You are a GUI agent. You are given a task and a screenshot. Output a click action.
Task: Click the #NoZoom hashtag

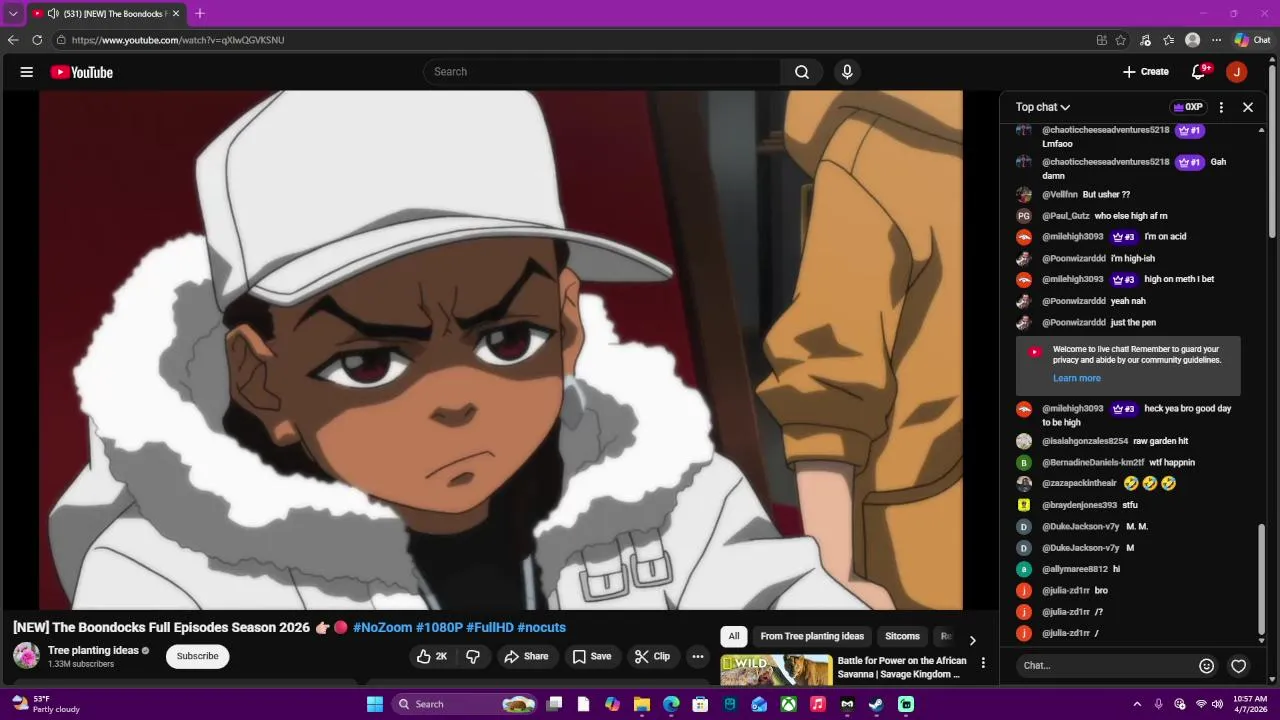382,628
